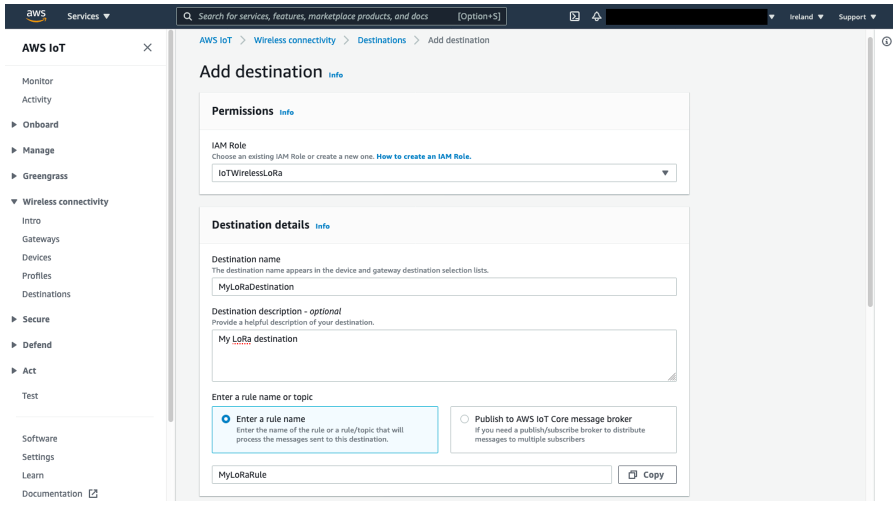Viewport: 893px width, 519px height.
Task: Expand the Secure section
Action: [14, 320]
